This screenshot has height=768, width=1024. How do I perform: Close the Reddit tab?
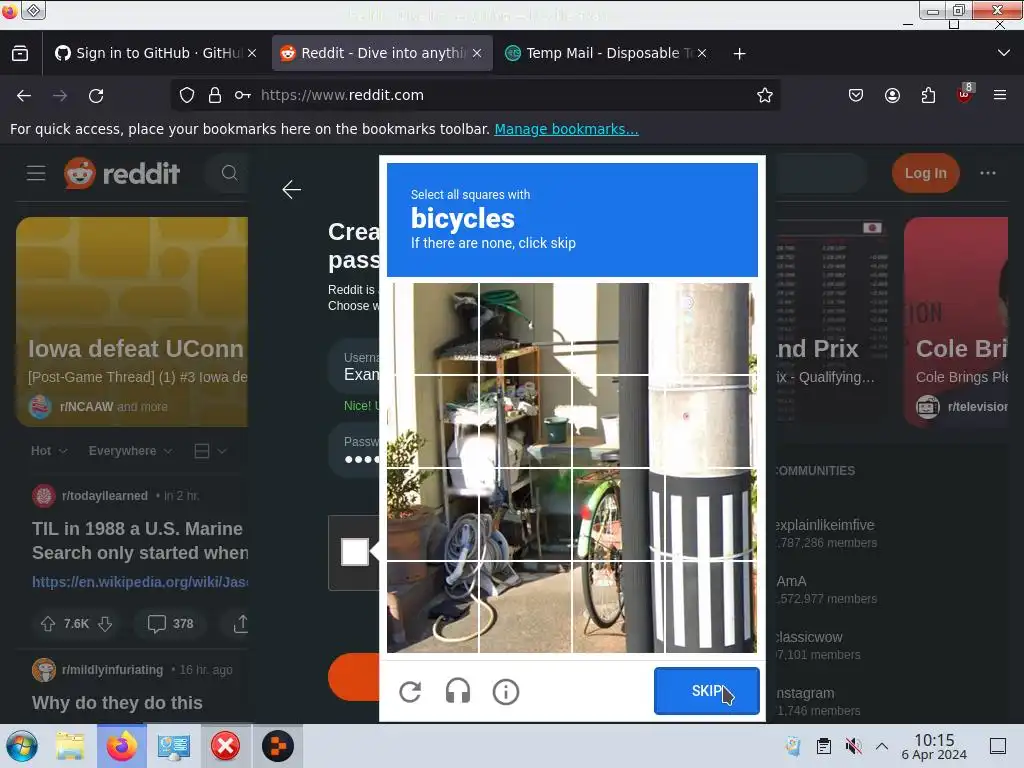coord(477,54)
